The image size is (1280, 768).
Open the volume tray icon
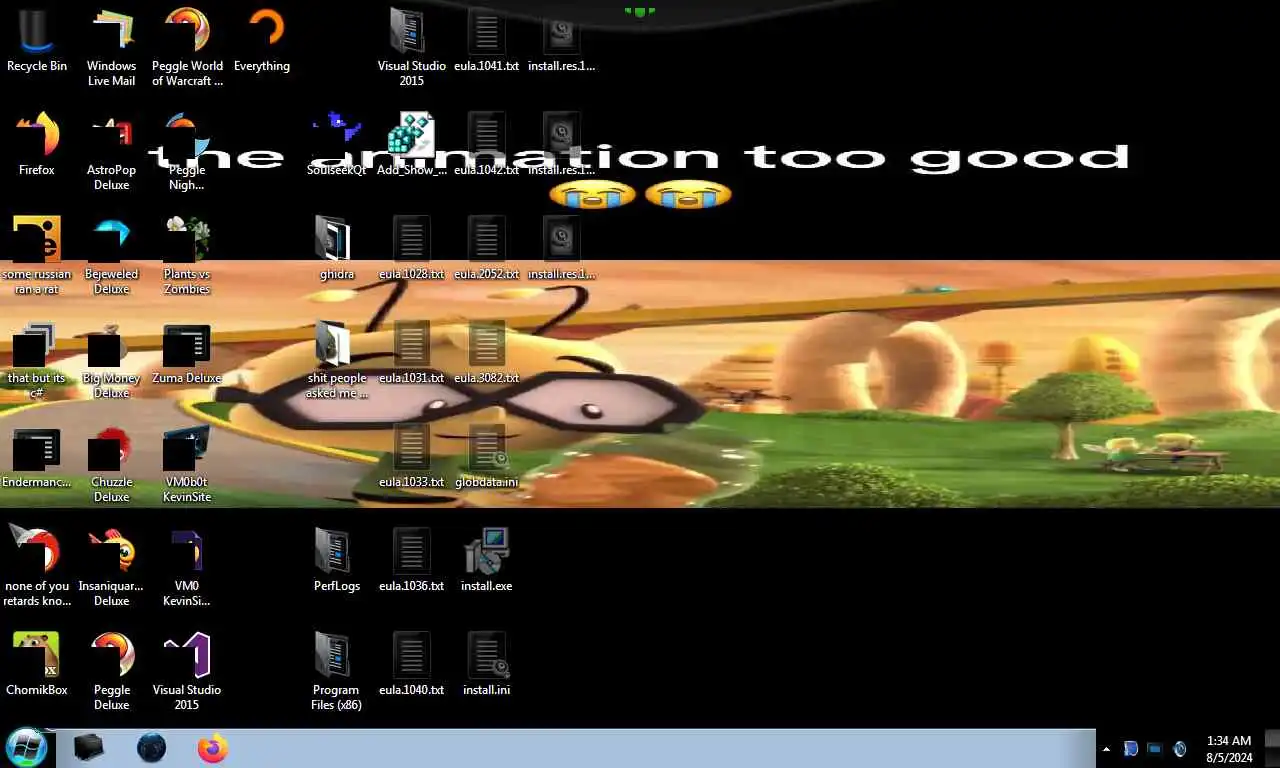coord(1180,749)
